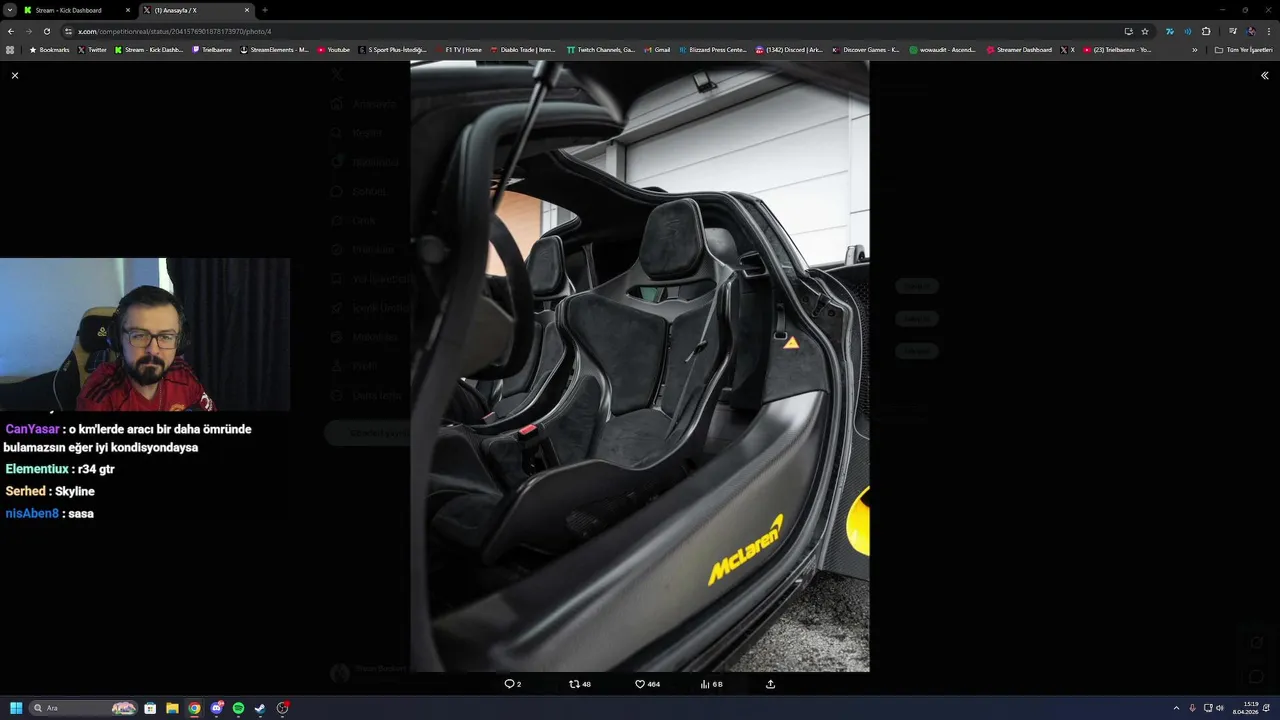
Task: Open the blue sound-wave extension icon
Action: click(x=1187, y=31)
